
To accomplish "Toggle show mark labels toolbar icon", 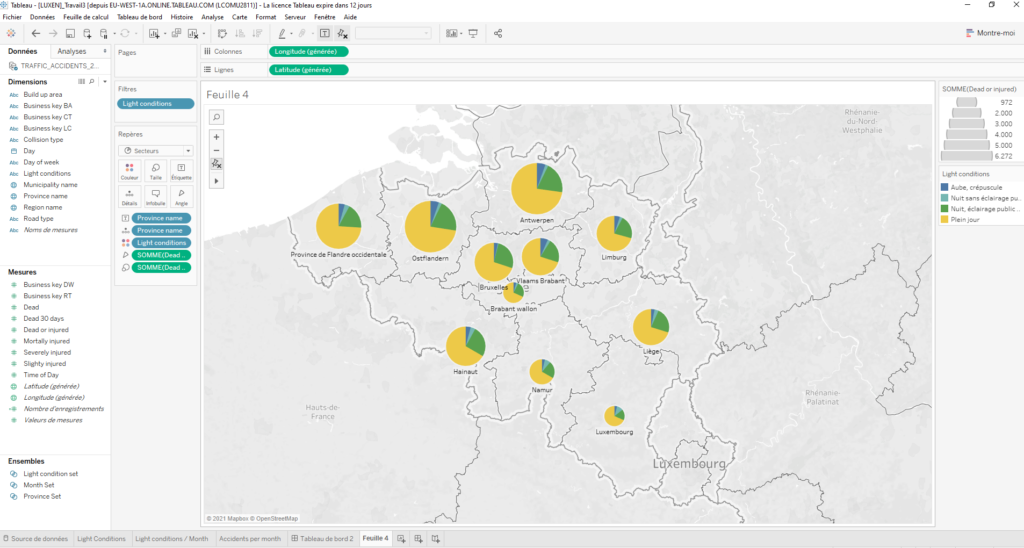I will point(325,33).
